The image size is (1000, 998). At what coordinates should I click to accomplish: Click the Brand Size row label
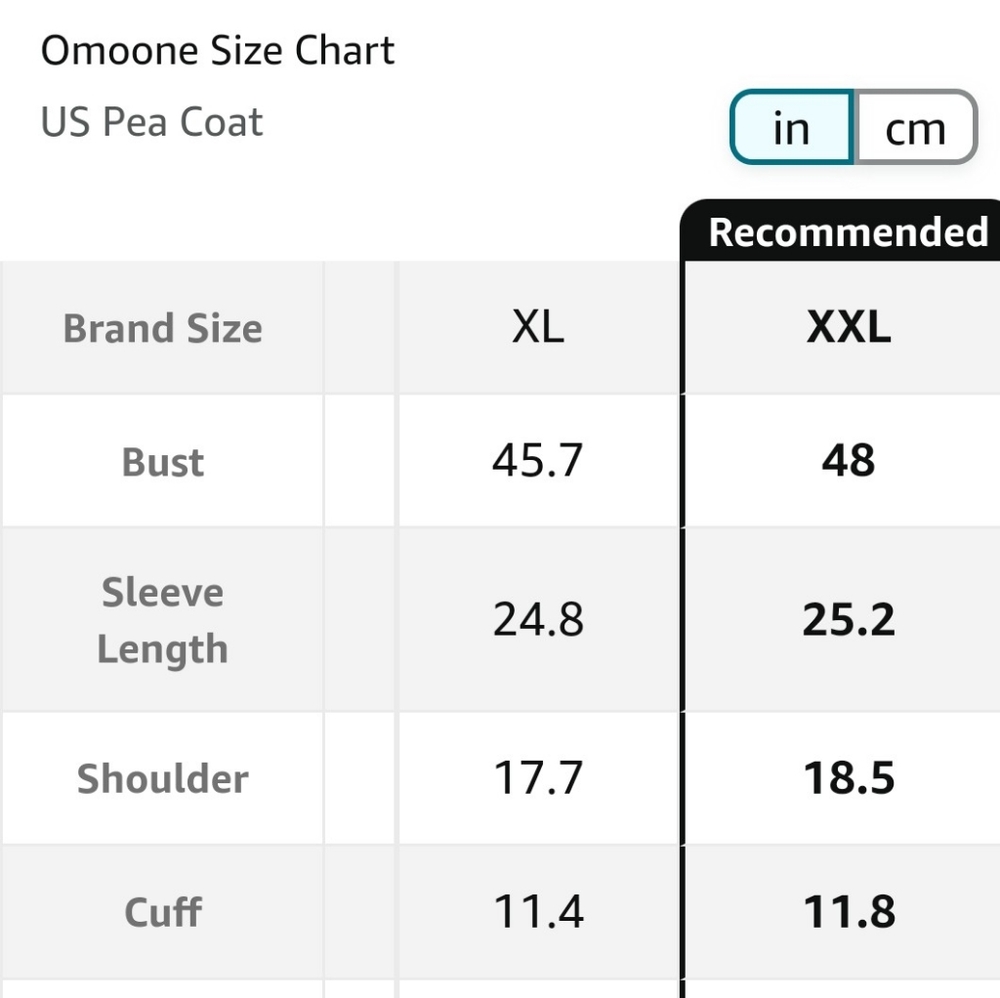pyautogui.click(x=163, y=328)
